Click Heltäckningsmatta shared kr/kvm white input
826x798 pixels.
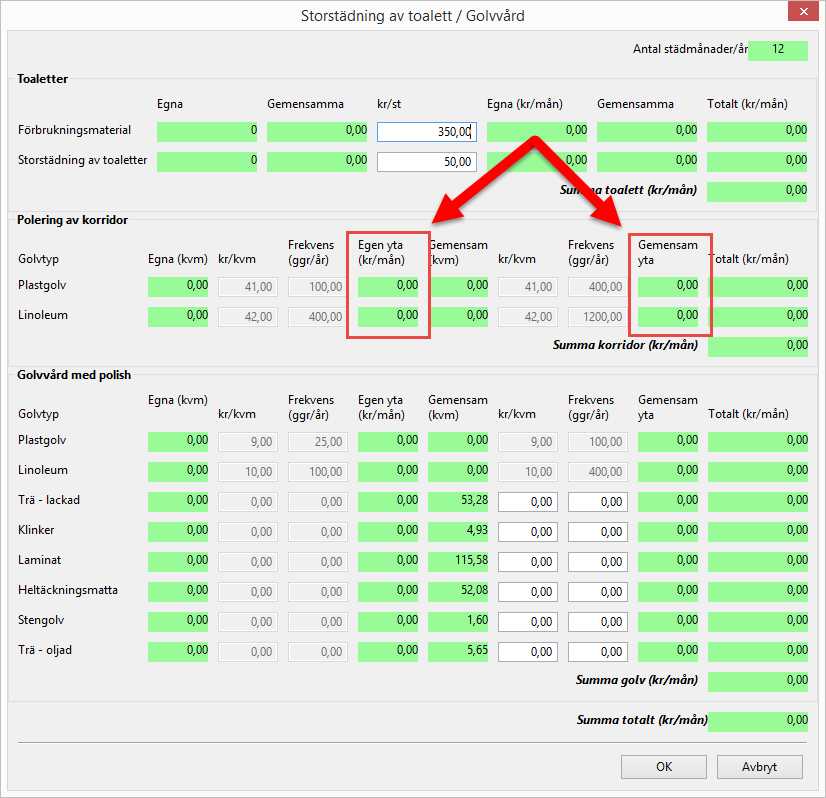coord(527,591)
